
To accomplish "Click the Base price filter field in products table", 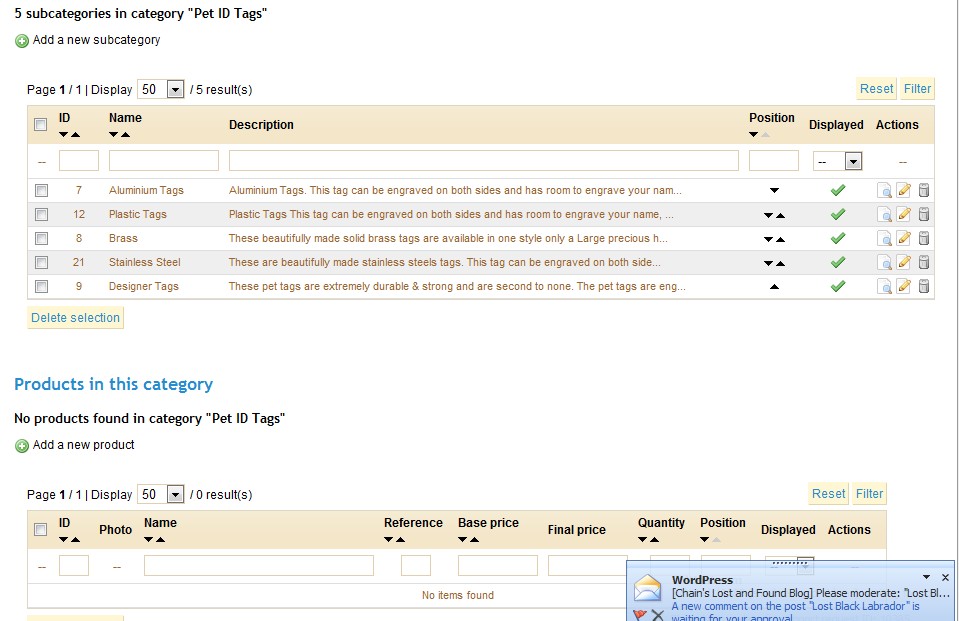I will click(x=497, y=566).
